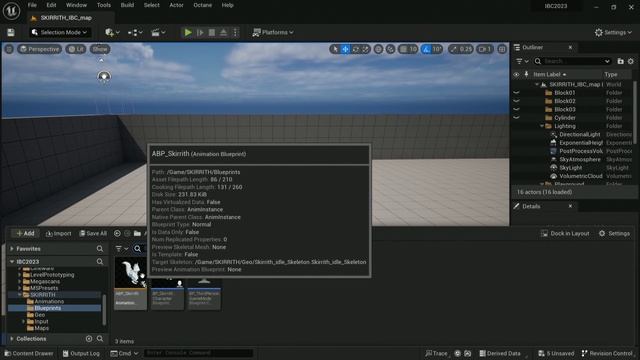Toggle visibility of Block02 folder
Viewport: 640px width, 360px height.
click(516, 101)
